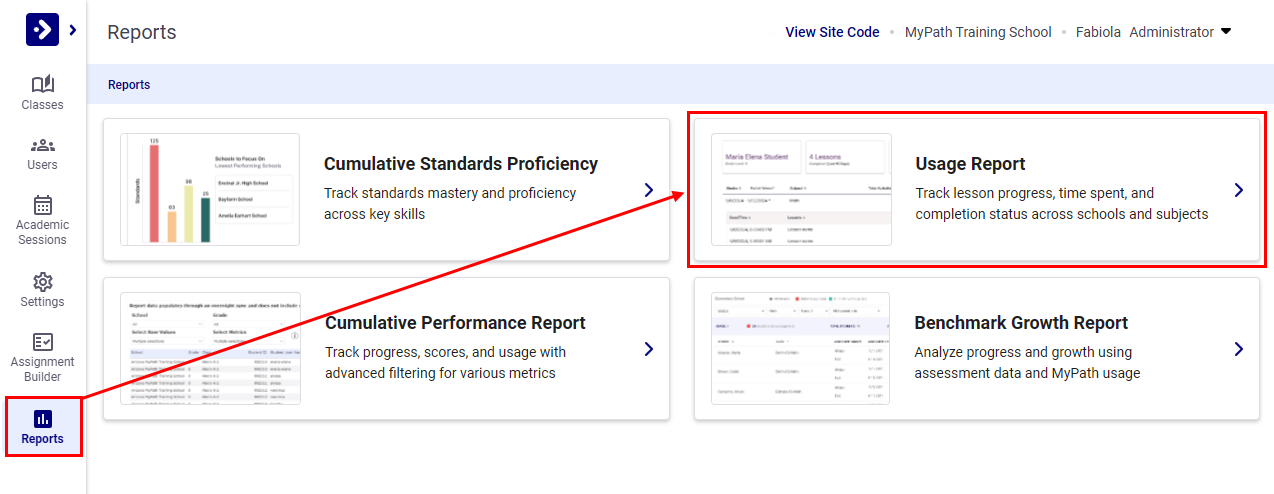Open the Classes book icon

[x=43, y=83]
